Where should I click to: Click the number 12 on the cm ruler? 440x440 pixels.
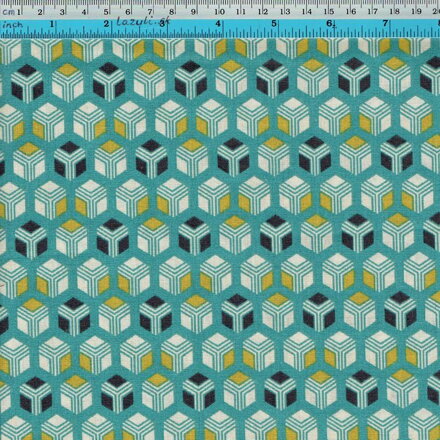coord(263,12)
